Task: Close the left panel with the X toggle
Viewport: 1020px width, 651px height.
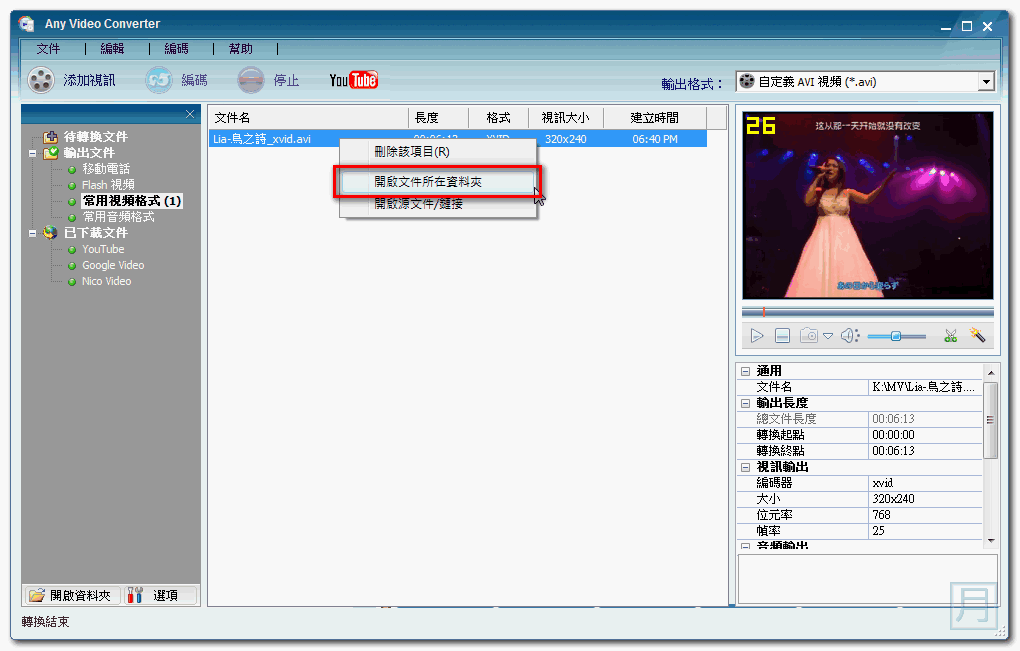Action: tap(190, 114)
